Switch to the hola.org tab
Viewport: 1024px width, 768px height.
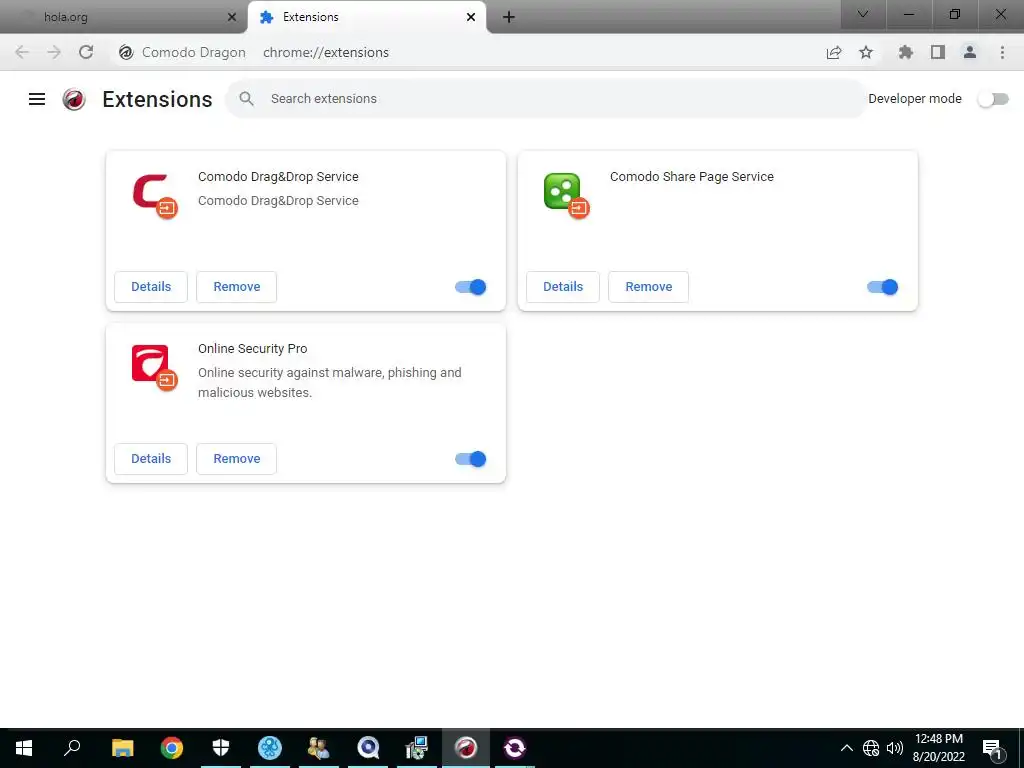pos(124,17)
